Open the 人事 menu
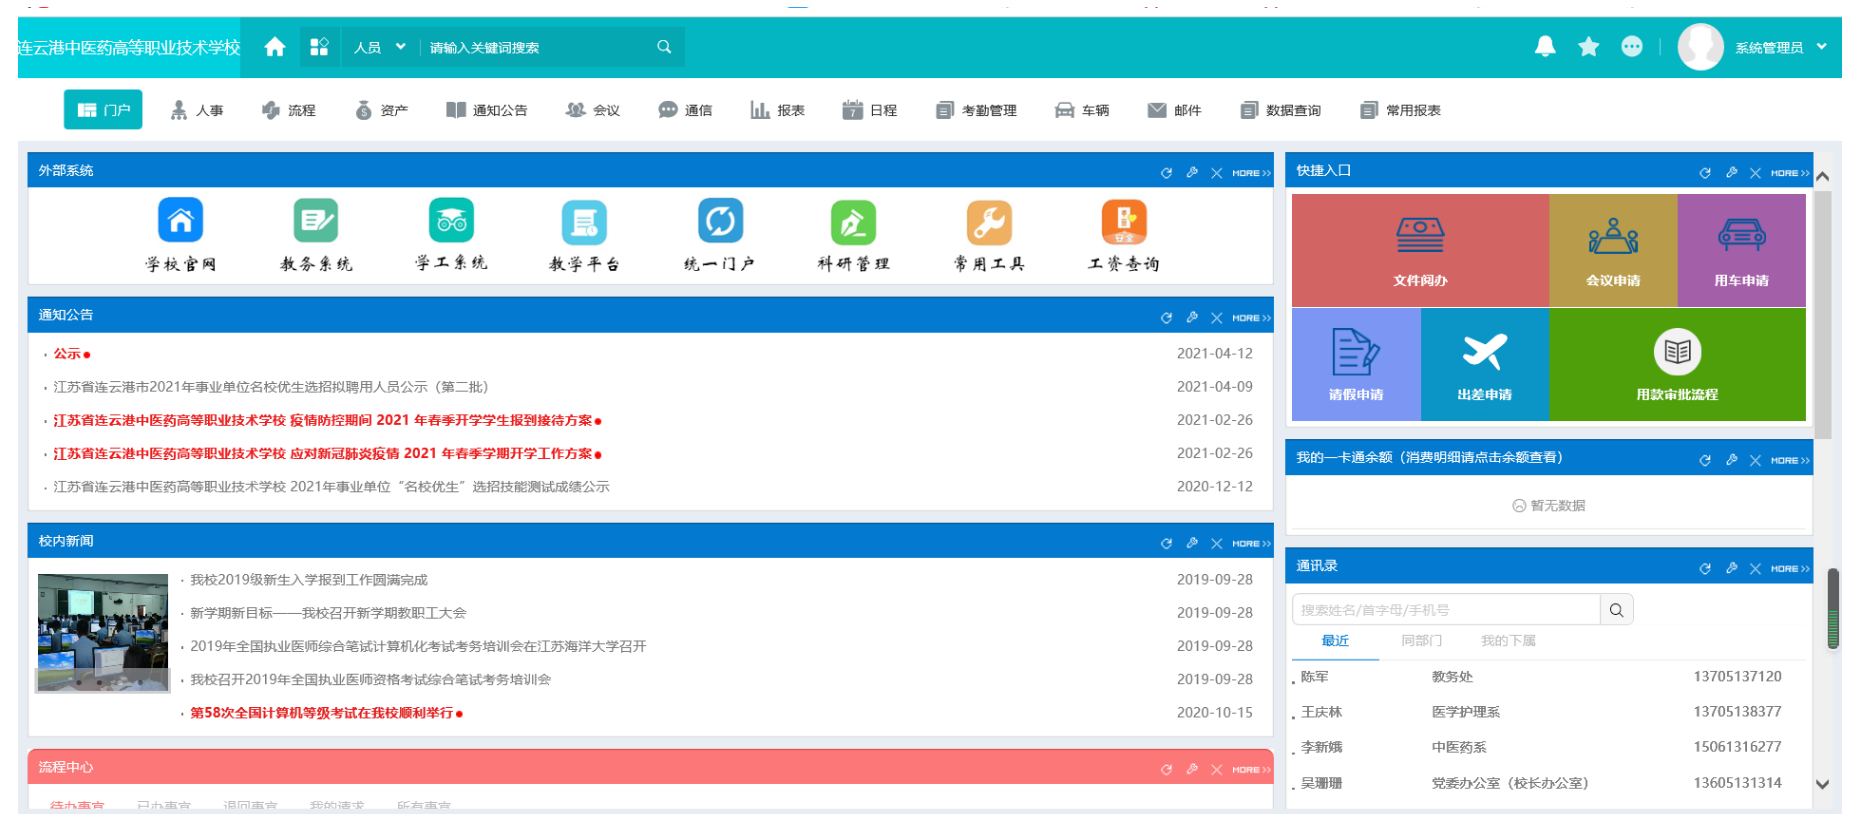Image resolution: width=1860 pixels, height=822 pixels. [x=197, y=110]
